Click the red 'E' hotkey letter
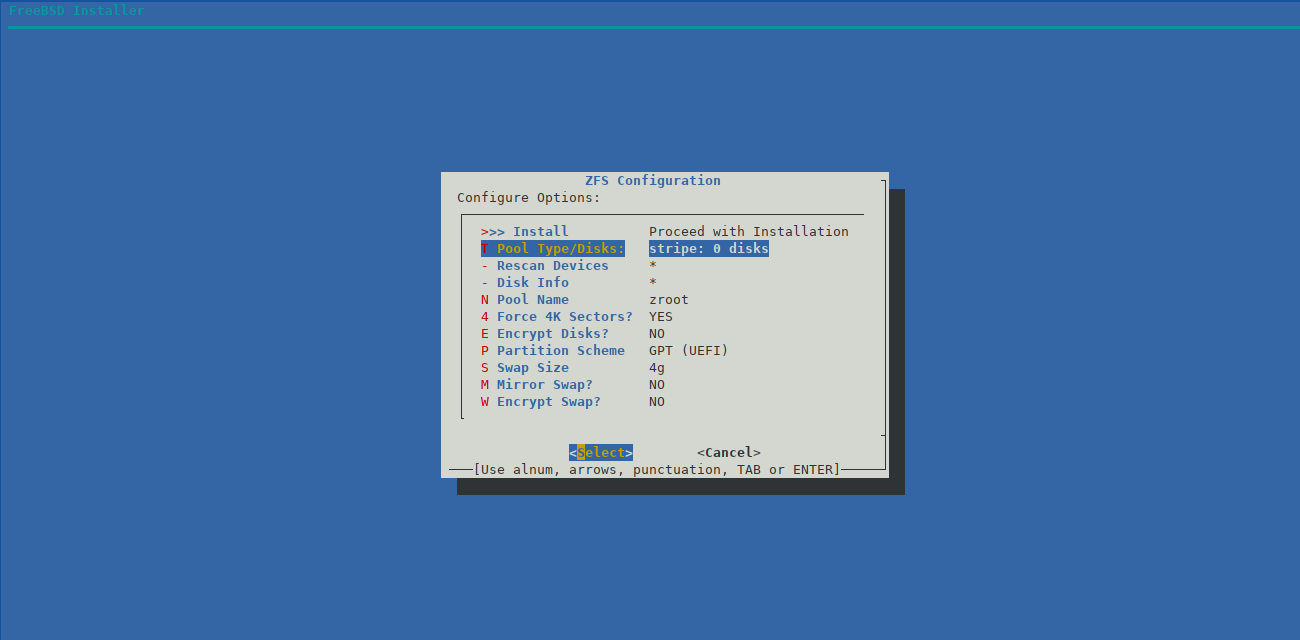This screenshot has height=640, width=1300. (485, 333)
